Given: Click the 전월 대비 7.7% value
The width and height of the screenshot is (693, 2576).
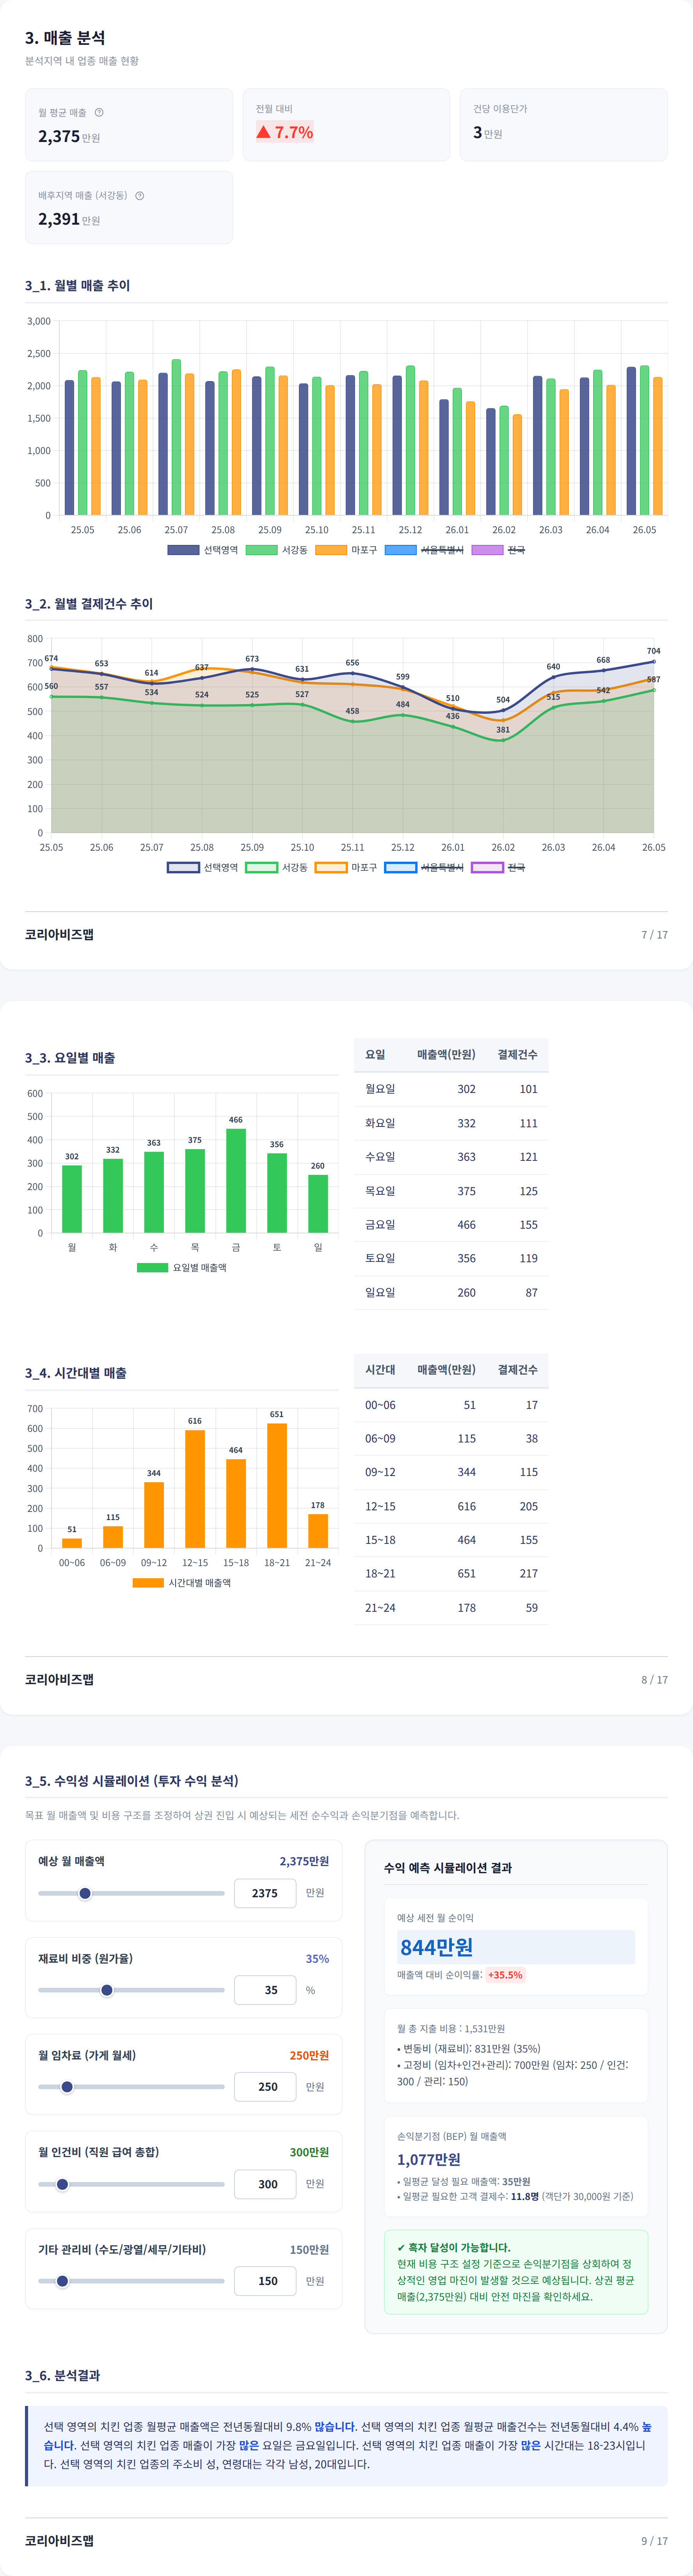Looking at the screenshot, I should click(285, 132).
